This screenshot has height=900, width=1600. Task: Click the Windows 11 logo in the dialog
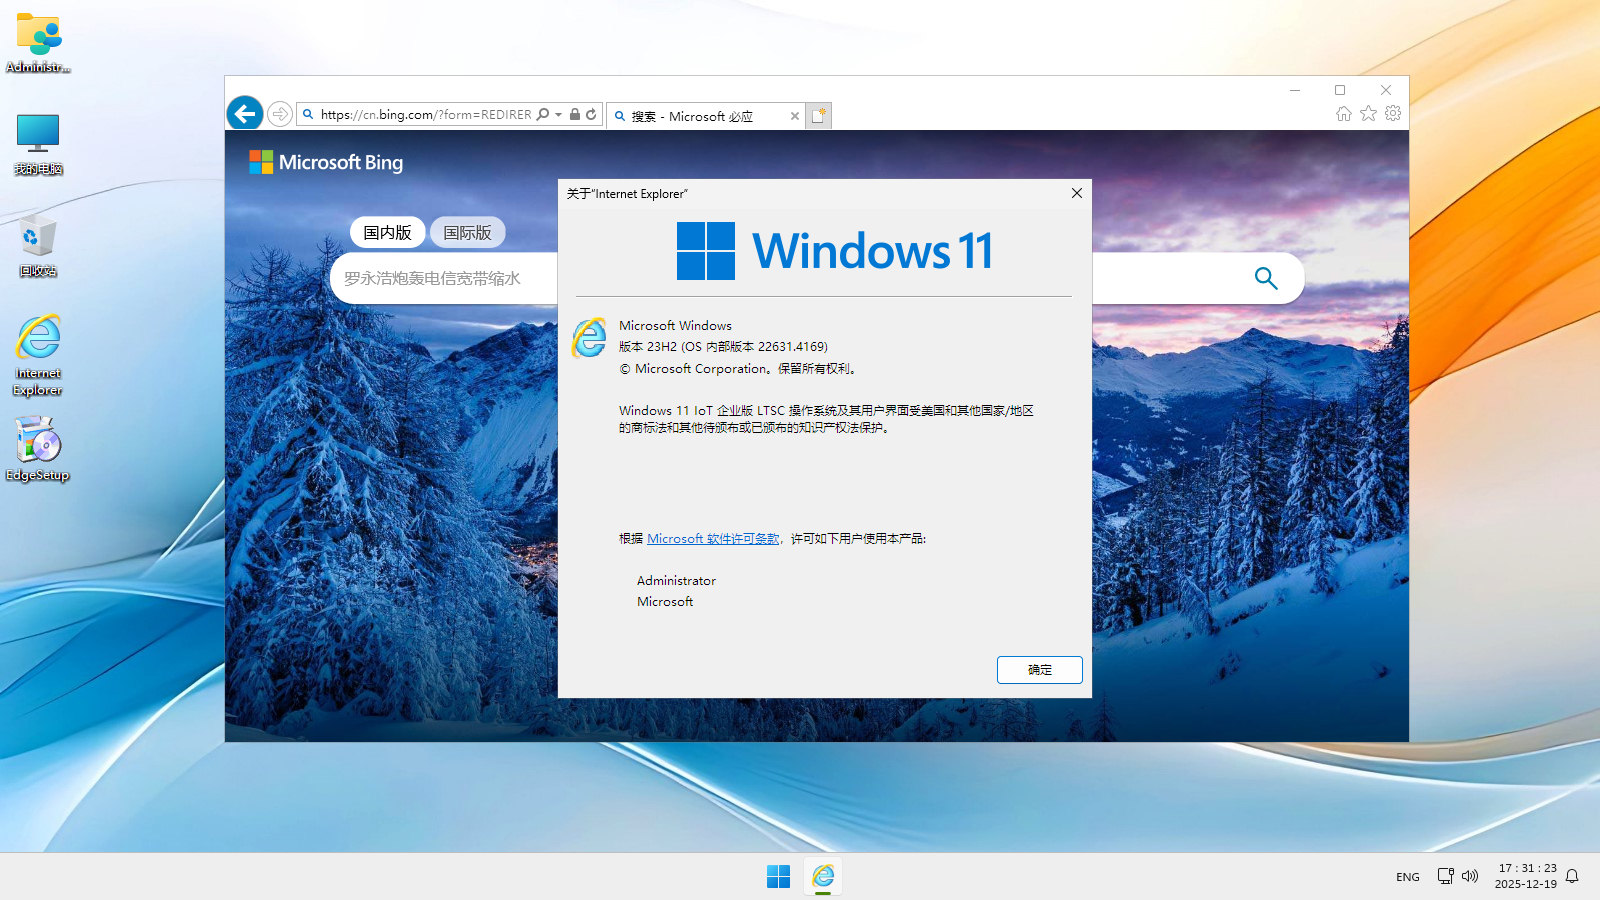tap(835, 250)
